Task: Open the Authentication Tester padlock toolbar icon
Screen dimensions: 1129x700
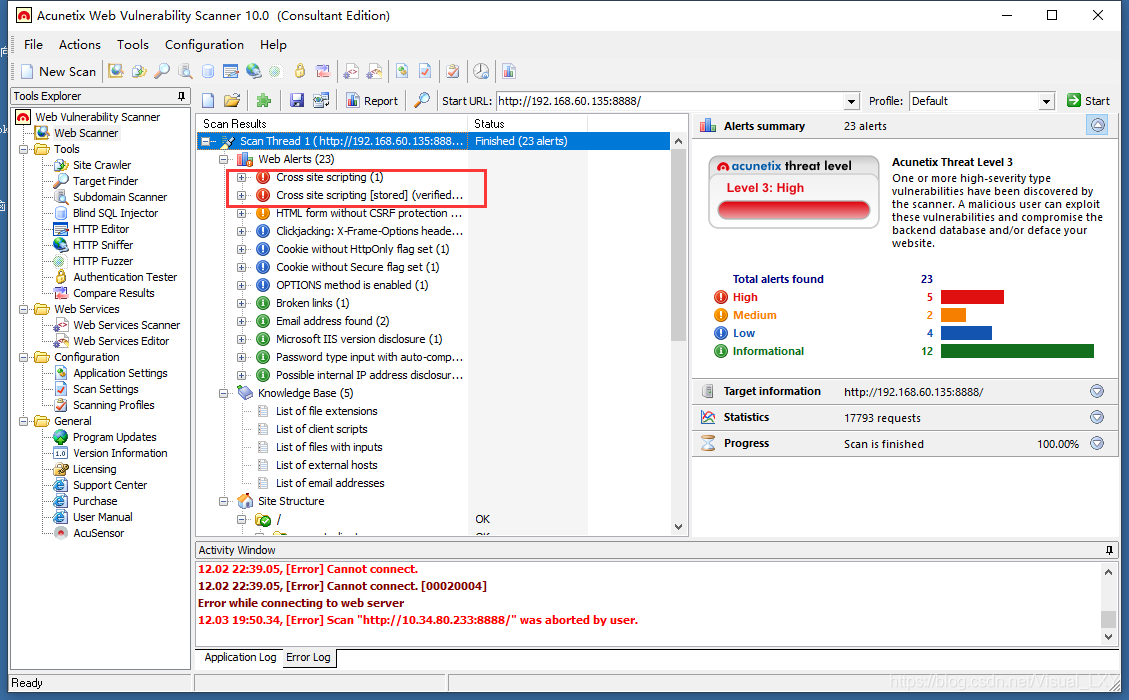Action: 300,71
